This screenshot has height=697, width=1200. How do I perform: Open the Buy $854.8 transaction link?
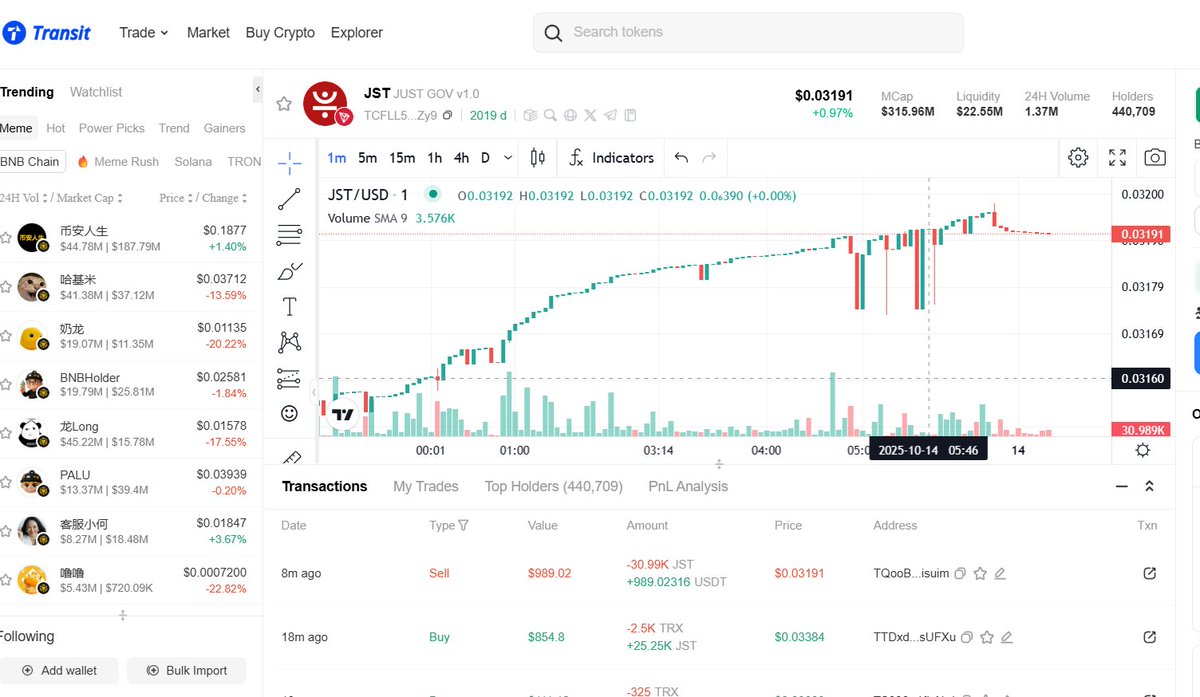point(1149,637)
